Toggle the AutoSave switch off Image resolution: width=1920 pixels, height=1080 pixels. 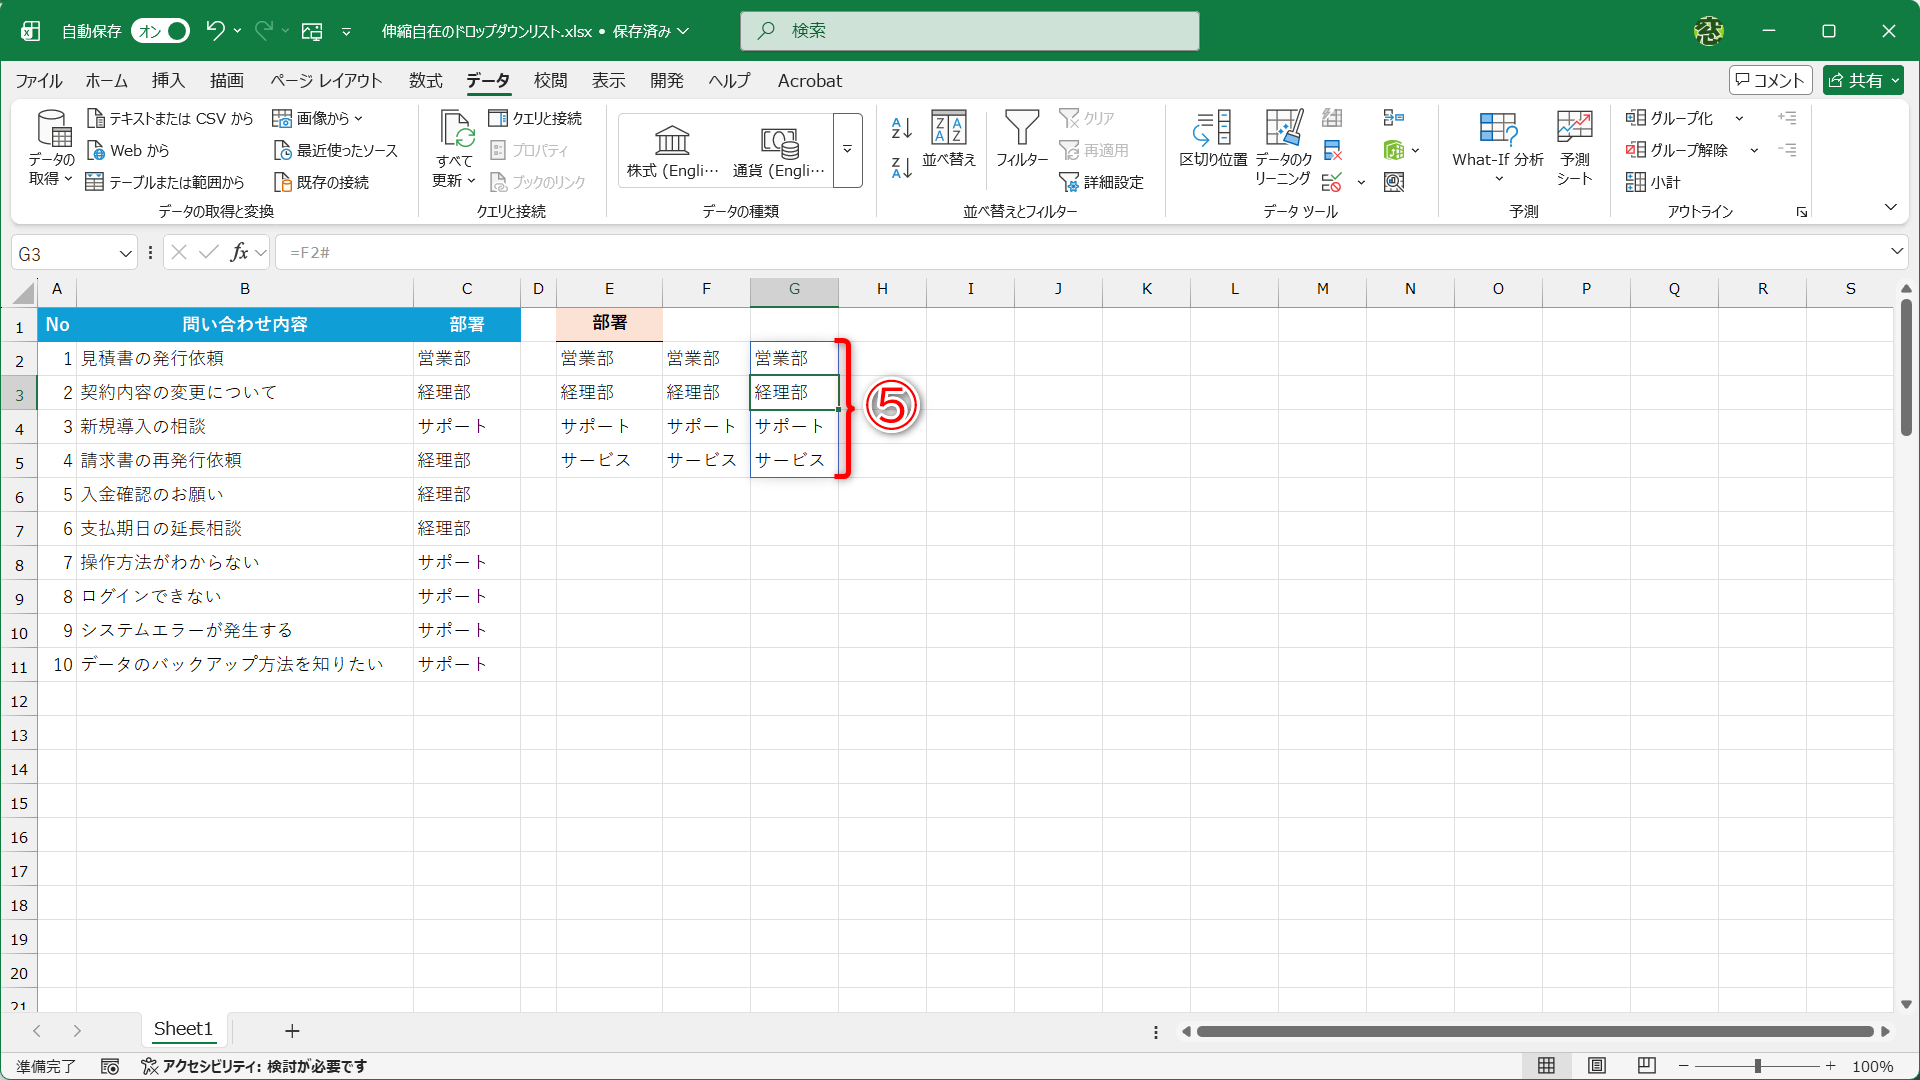coord(162,31)
